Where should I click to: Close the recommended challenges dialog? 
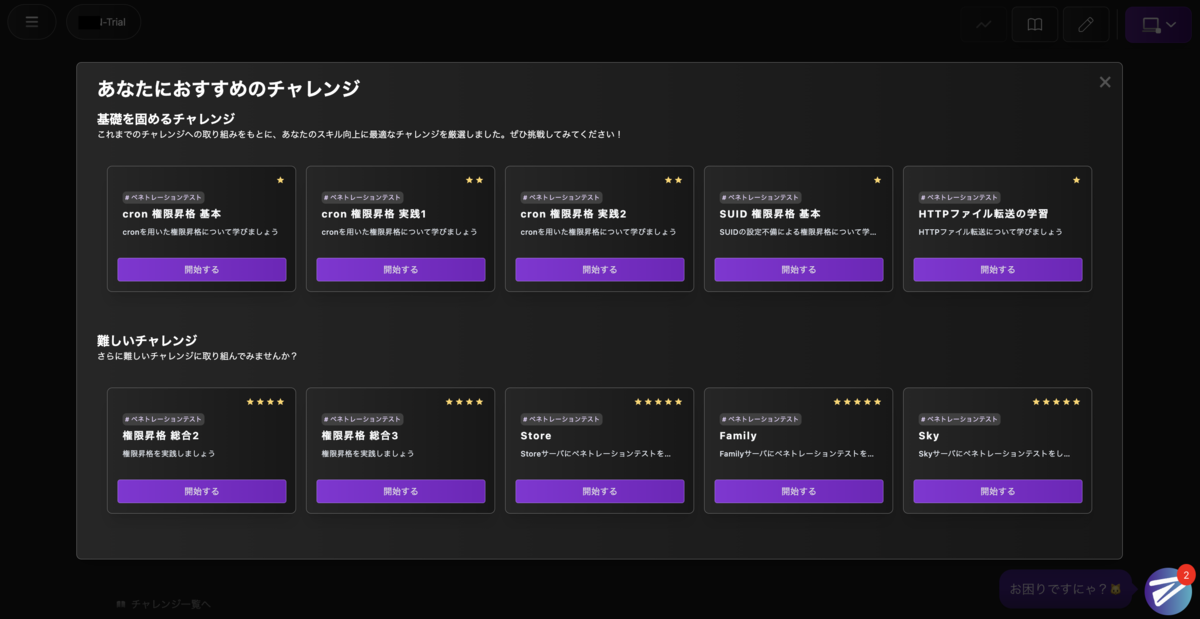[1104, 81]
